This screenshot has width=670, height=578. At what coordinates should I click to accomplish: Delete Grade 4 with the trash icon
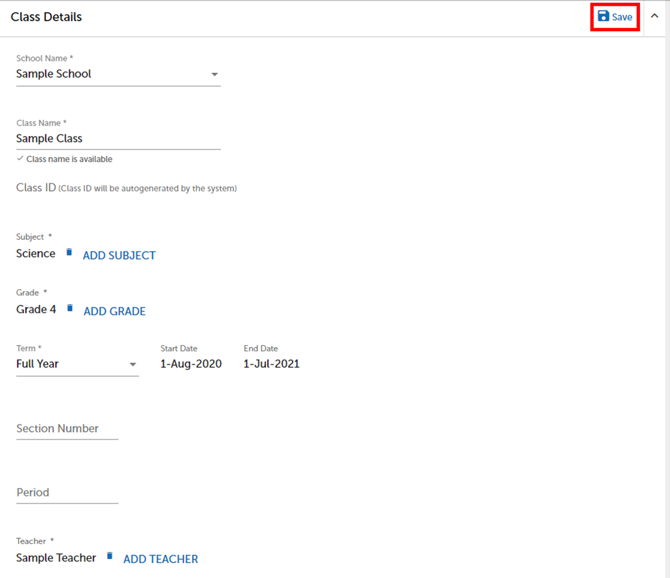pos(70,309)
